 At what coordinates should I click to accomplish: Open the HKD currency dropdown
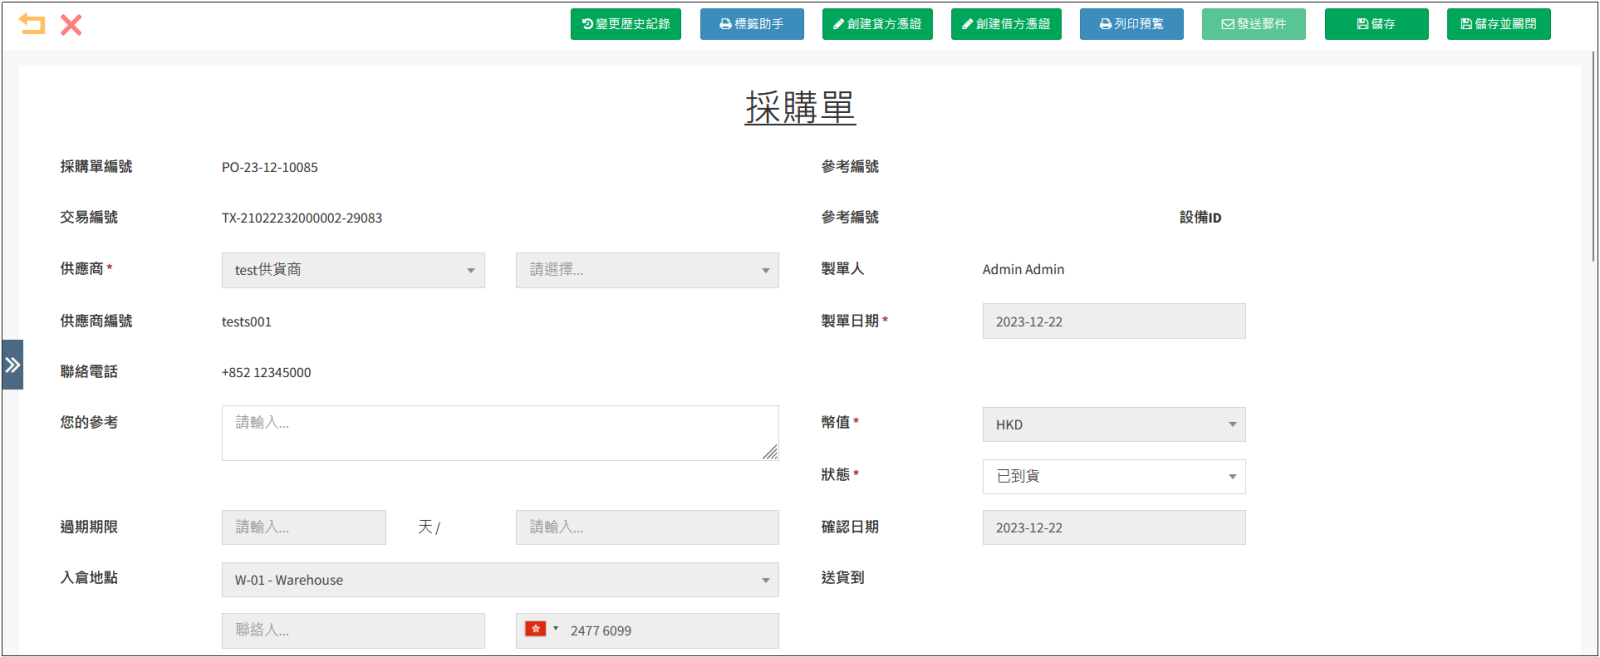pos(1113,425)
